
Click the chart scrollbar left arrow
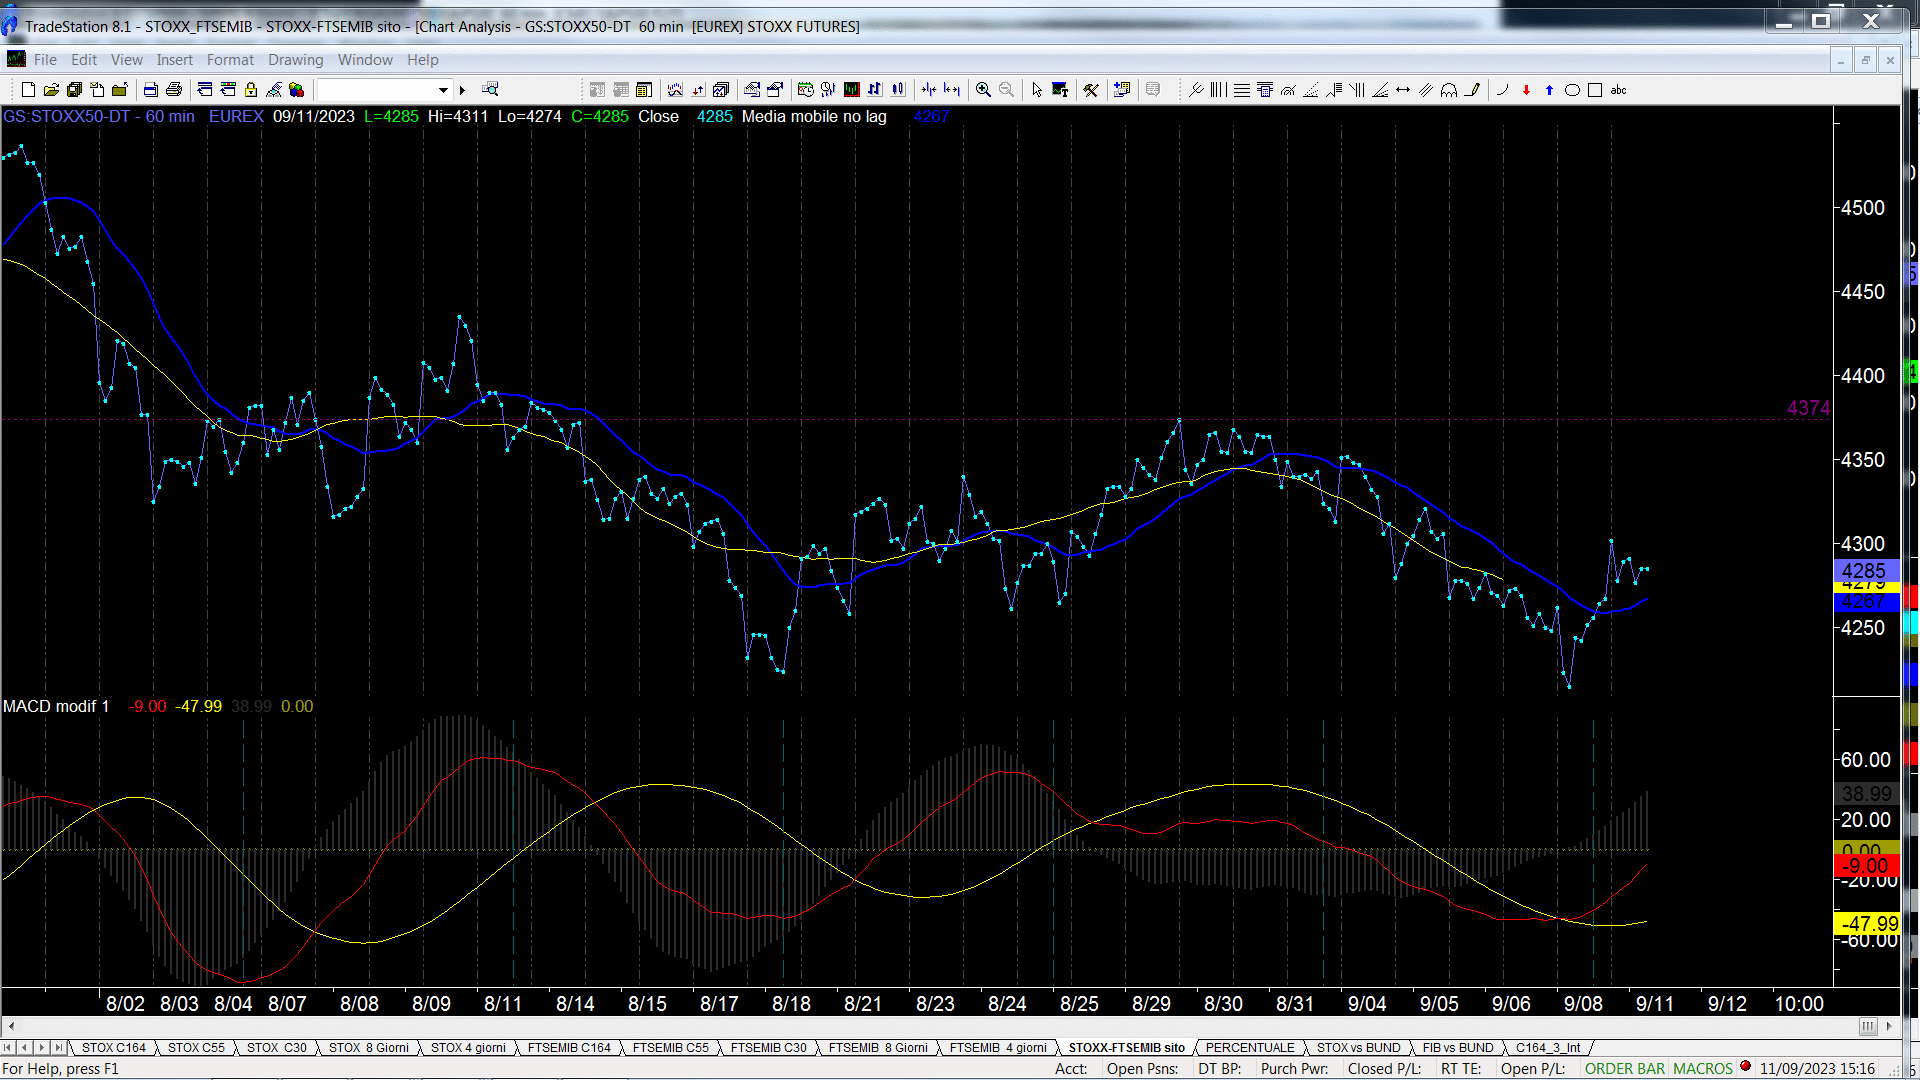(10, 1026)
